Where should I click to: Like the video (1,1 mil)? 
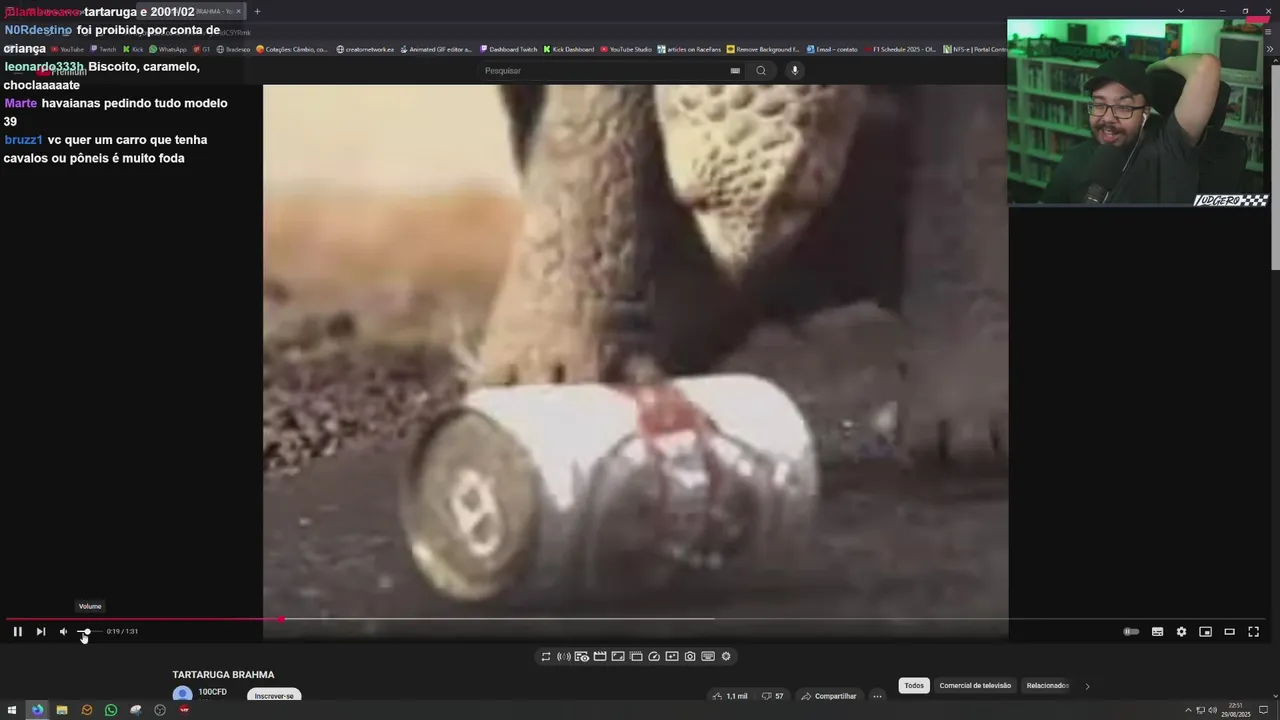[x=731, y=696]
